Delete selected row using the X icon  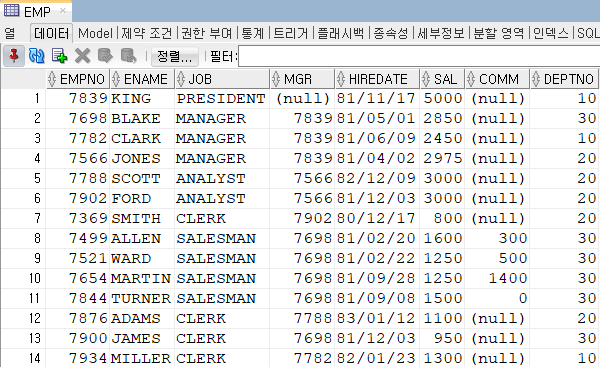[82, 56]
